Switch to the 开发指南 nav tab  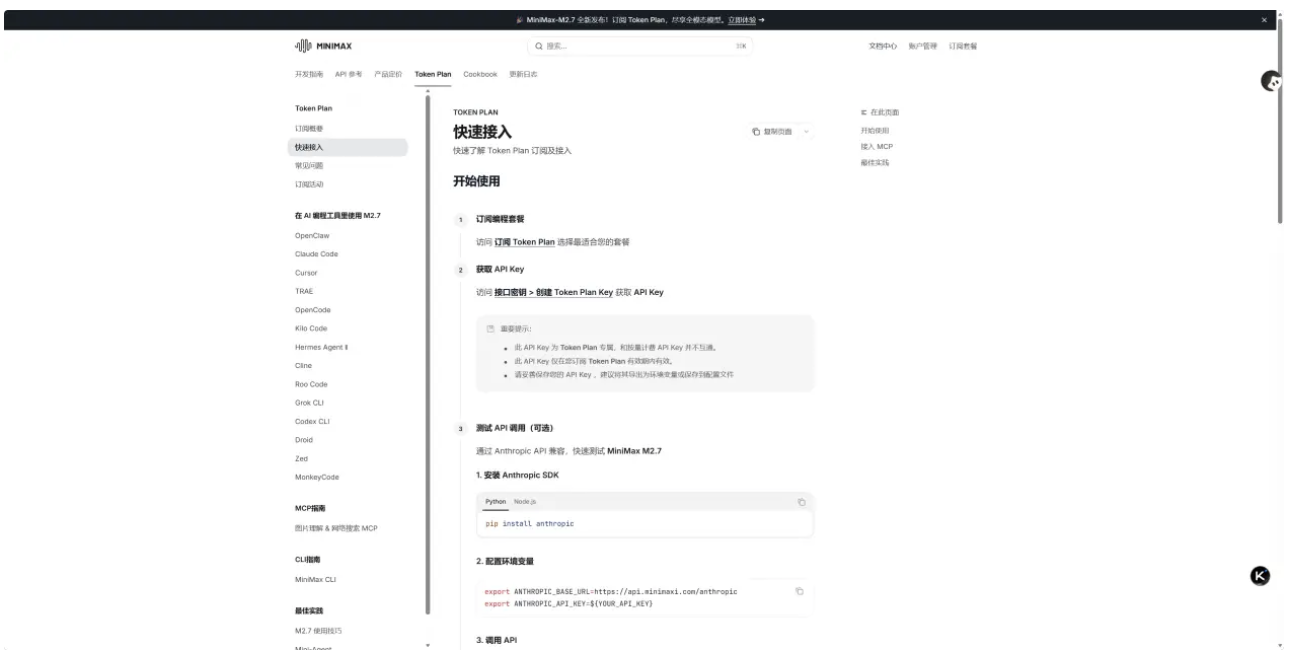coord(310,75)
